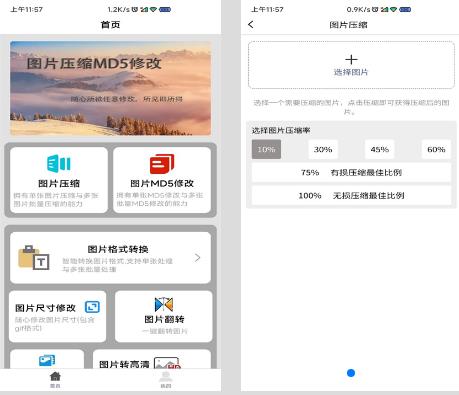Tap the HD image icon beside 图片转高清
Screen dimensions: 459x395
coord(168,363)
